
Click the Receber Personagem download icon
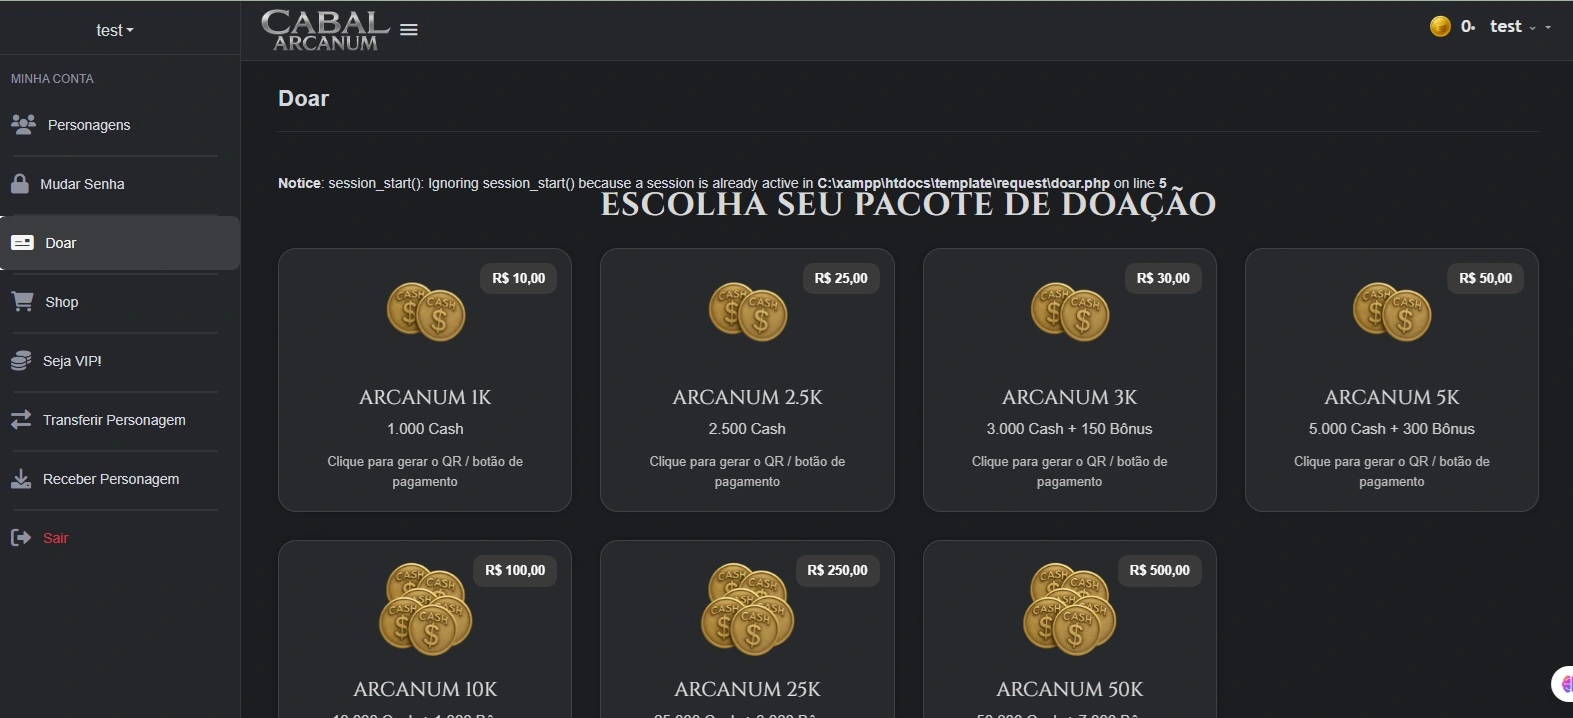(21, 478)
